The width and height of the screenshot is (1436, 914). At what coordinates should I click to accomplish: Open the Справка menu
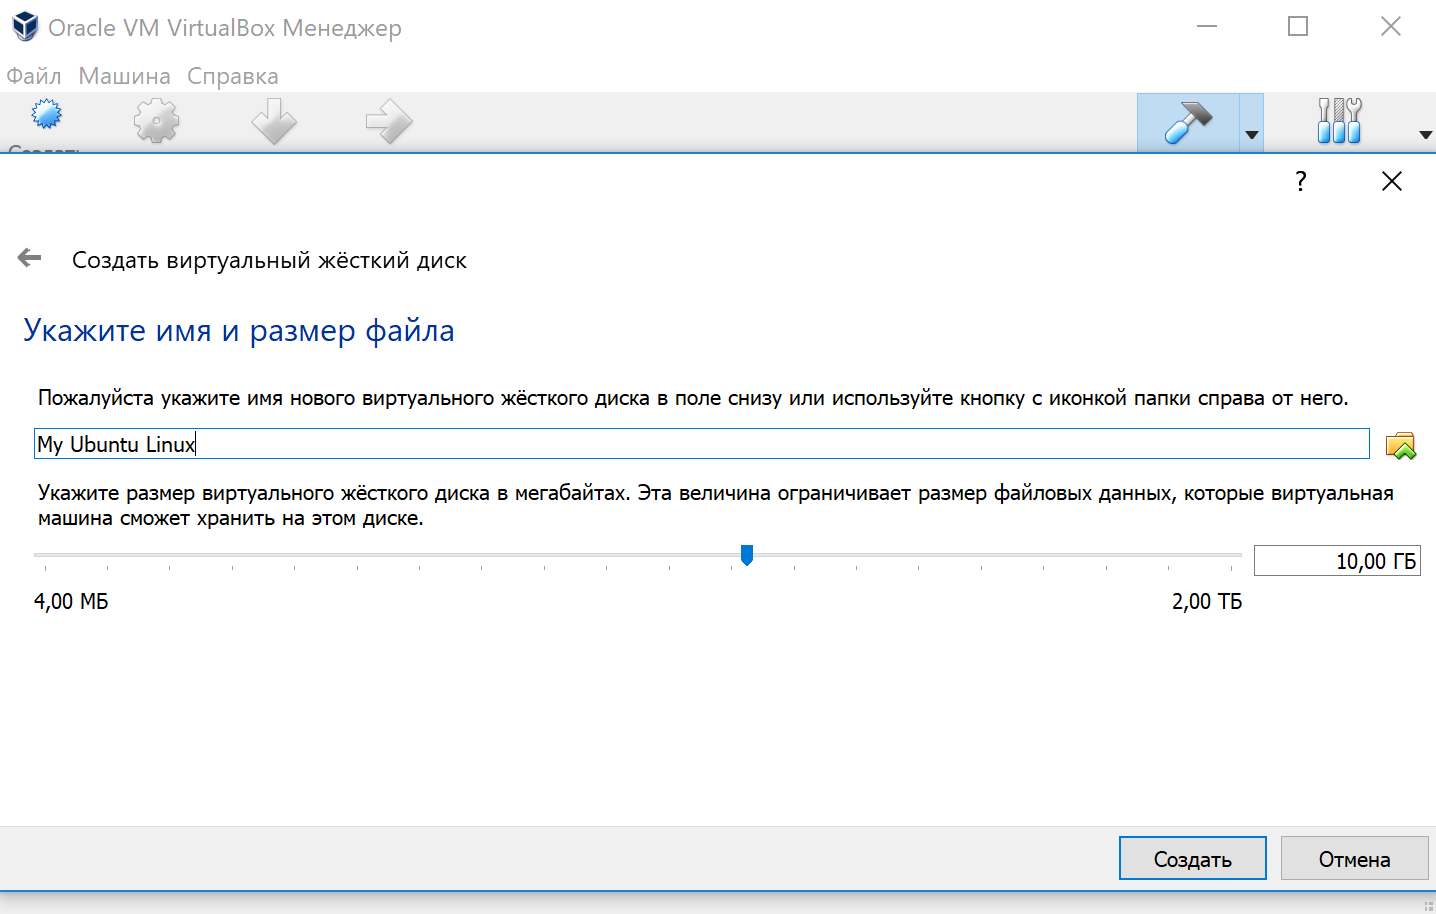tap(232, 75)
